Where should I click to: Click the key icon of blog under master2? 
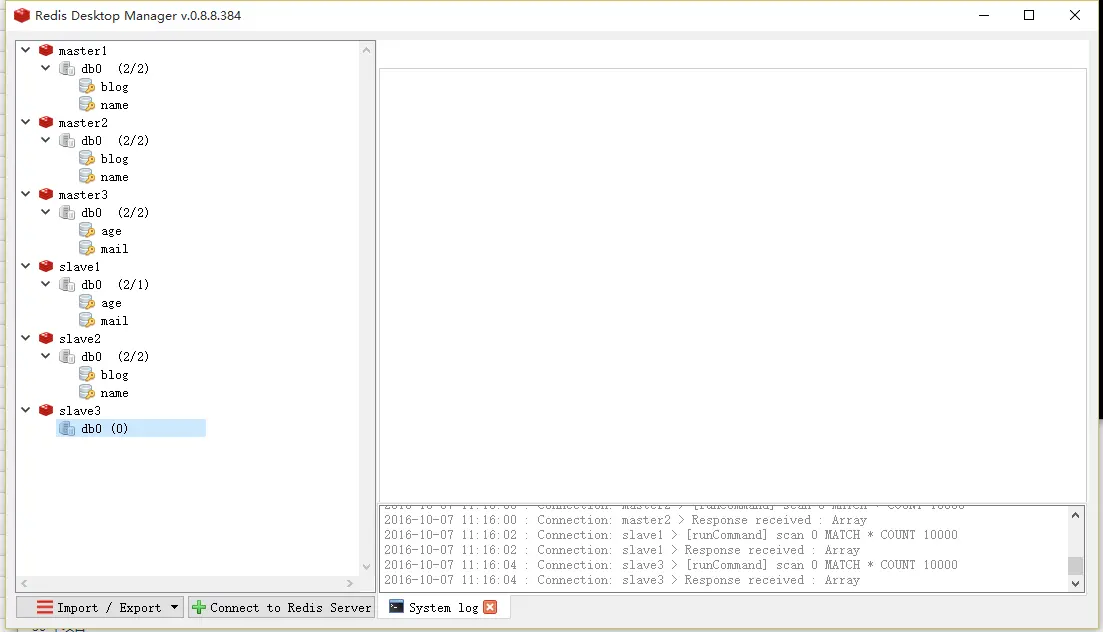(x=87, y=158)
